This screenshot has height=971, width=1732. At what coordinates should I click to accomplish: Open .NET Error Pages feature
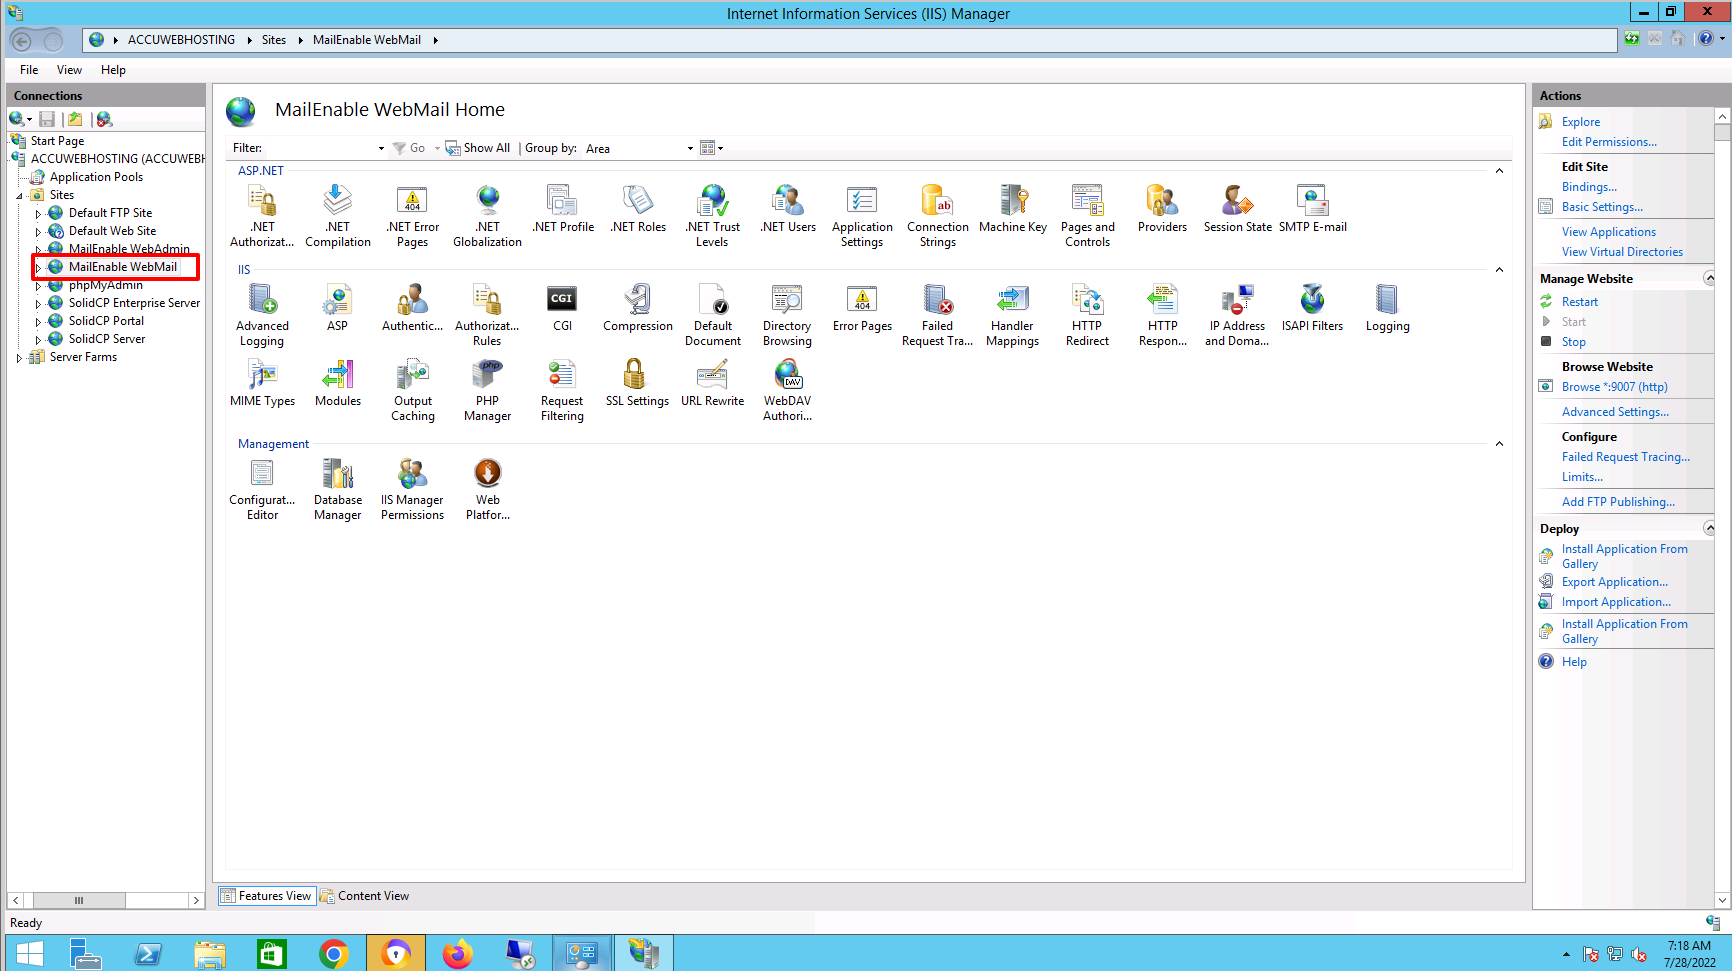tap(412, 216)
